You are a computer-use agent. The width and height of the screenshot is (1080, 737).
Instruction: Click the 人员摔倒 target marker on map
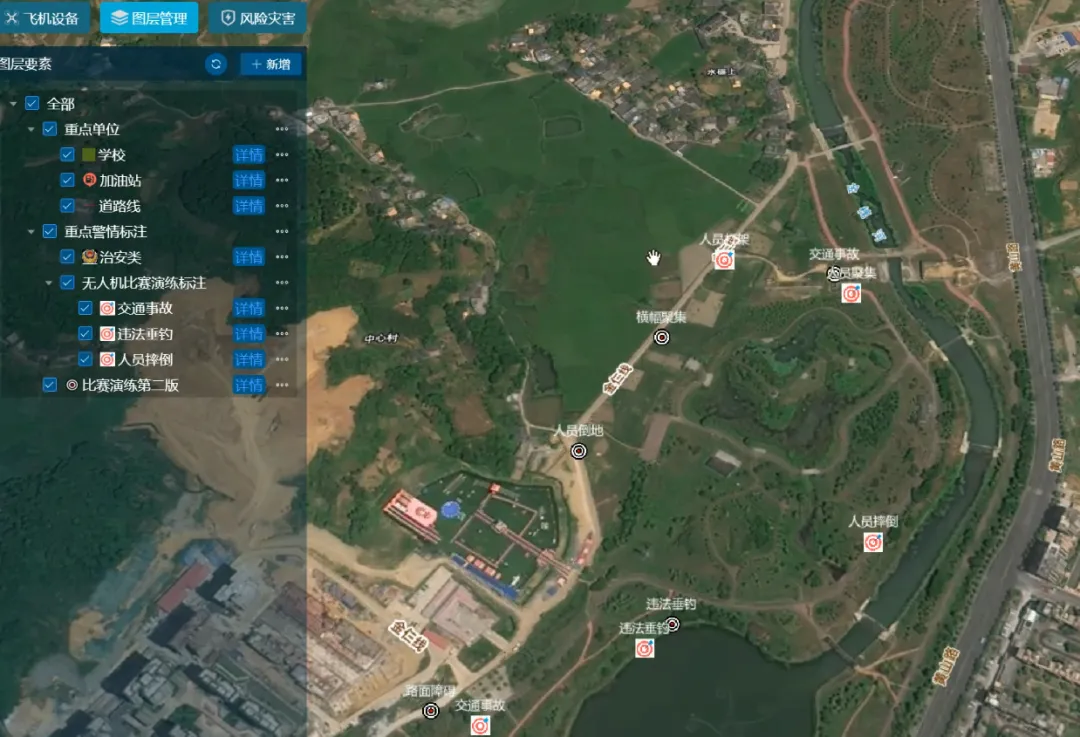click(x=873, y=542)
